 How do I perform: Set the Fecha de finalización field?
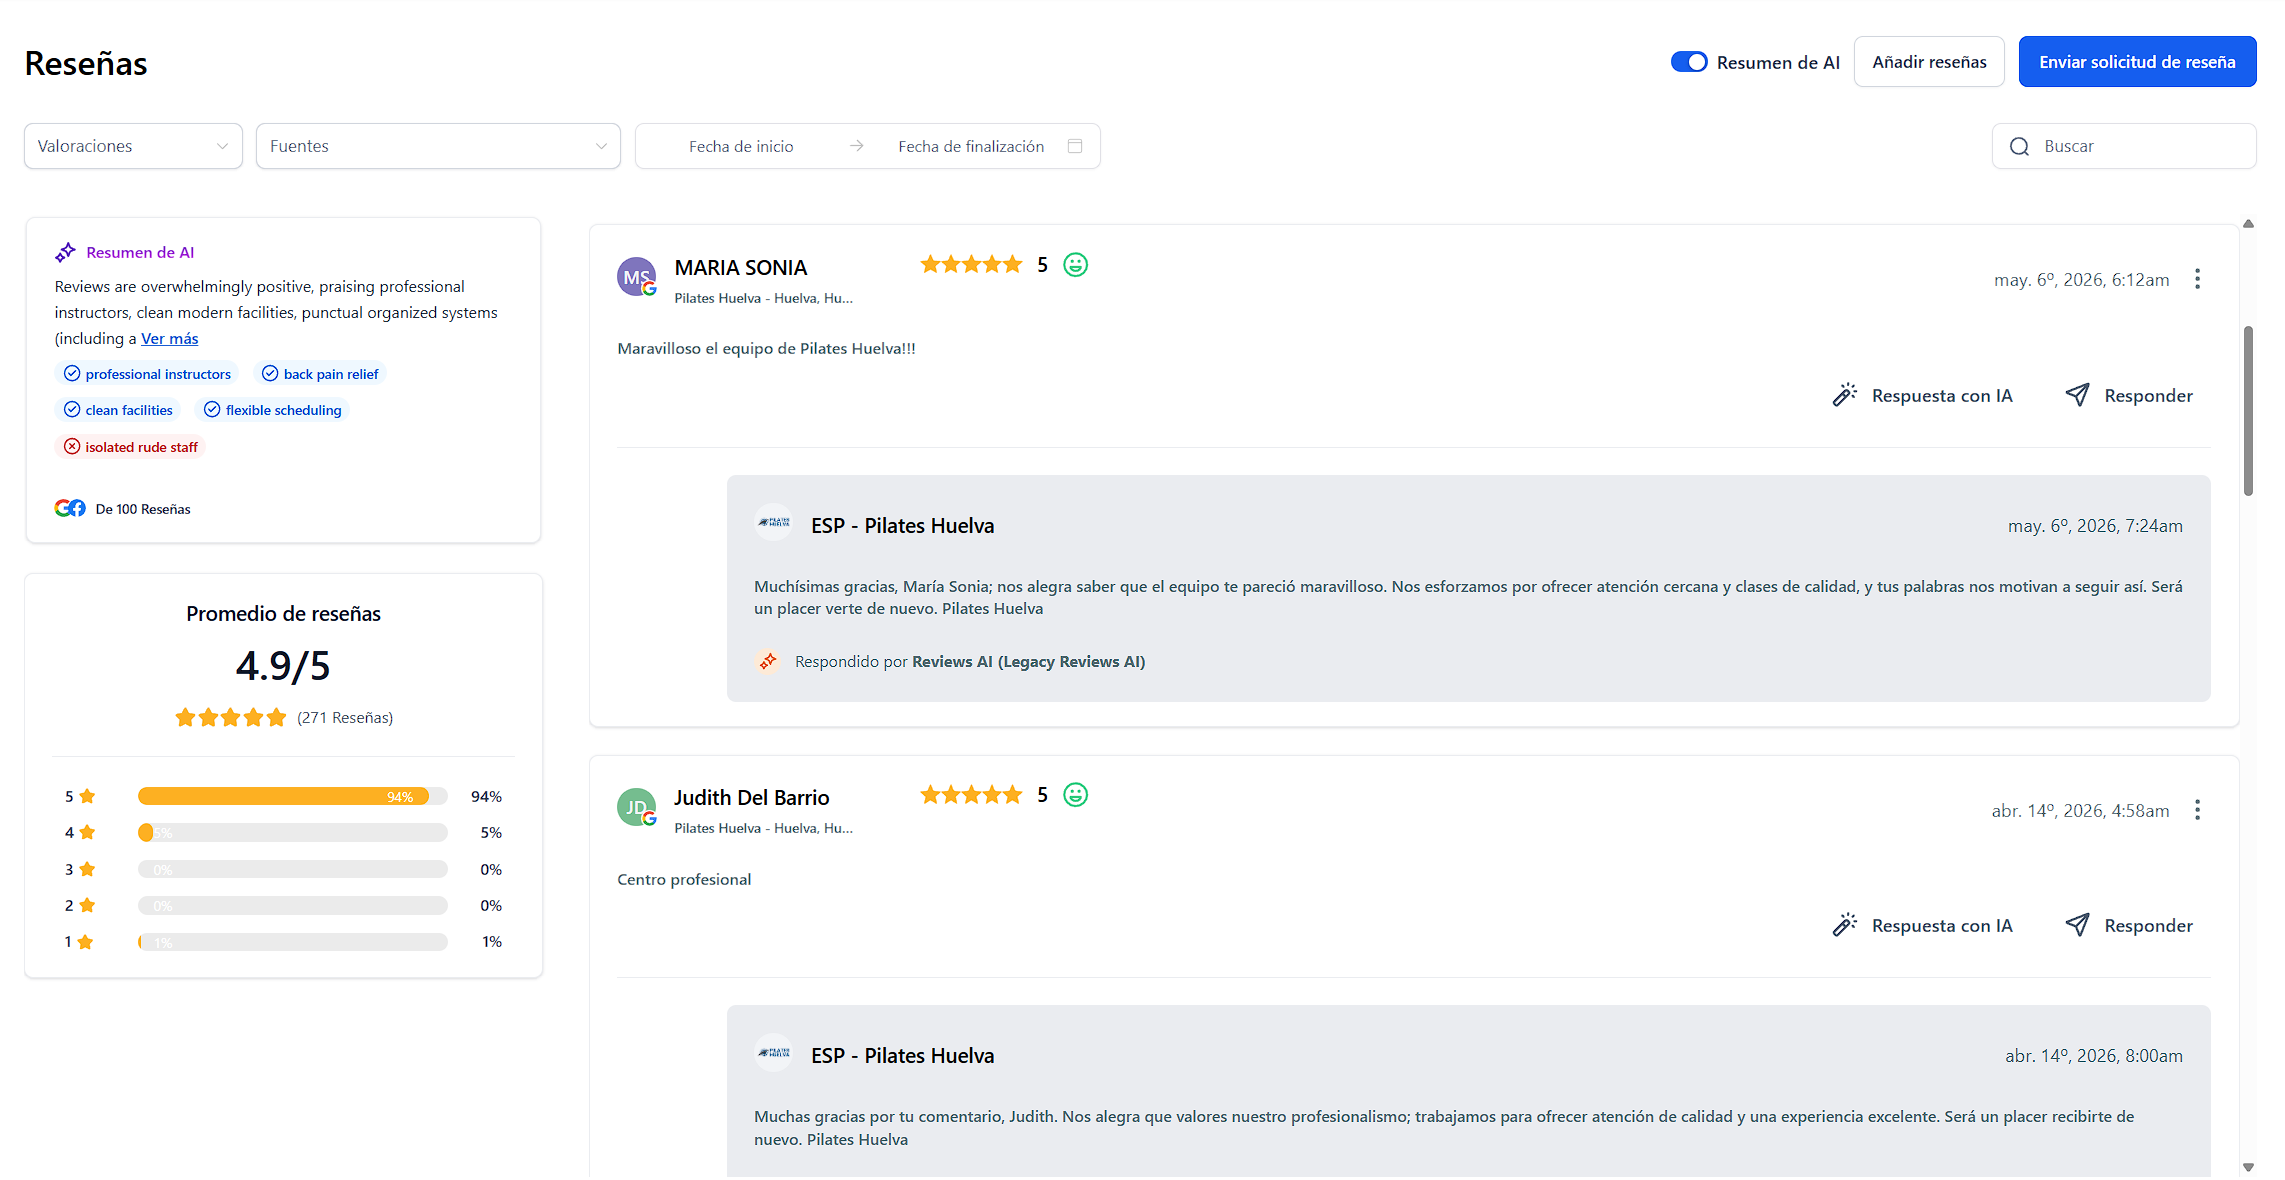[x=971, y=146]
